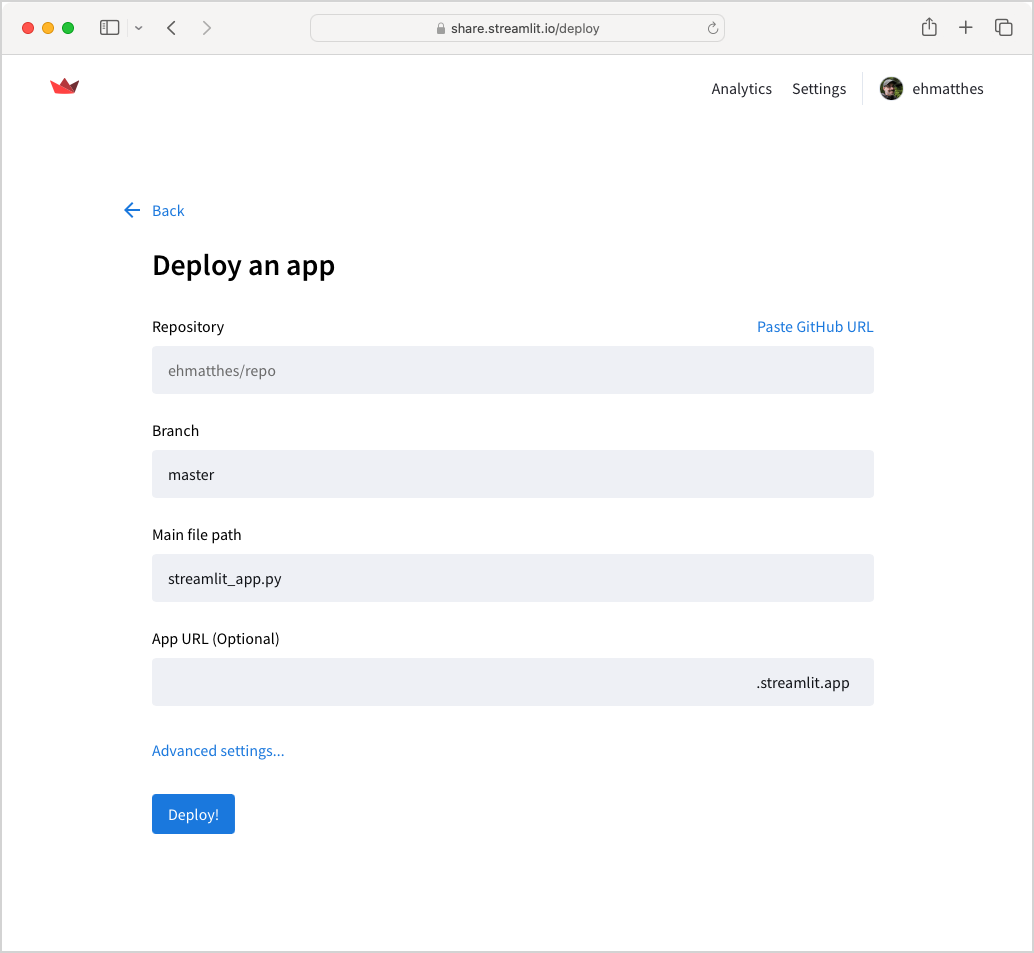Screen dimensions: 1034x953
Task: Click the Repository label
Action: (x=188, y=327)
